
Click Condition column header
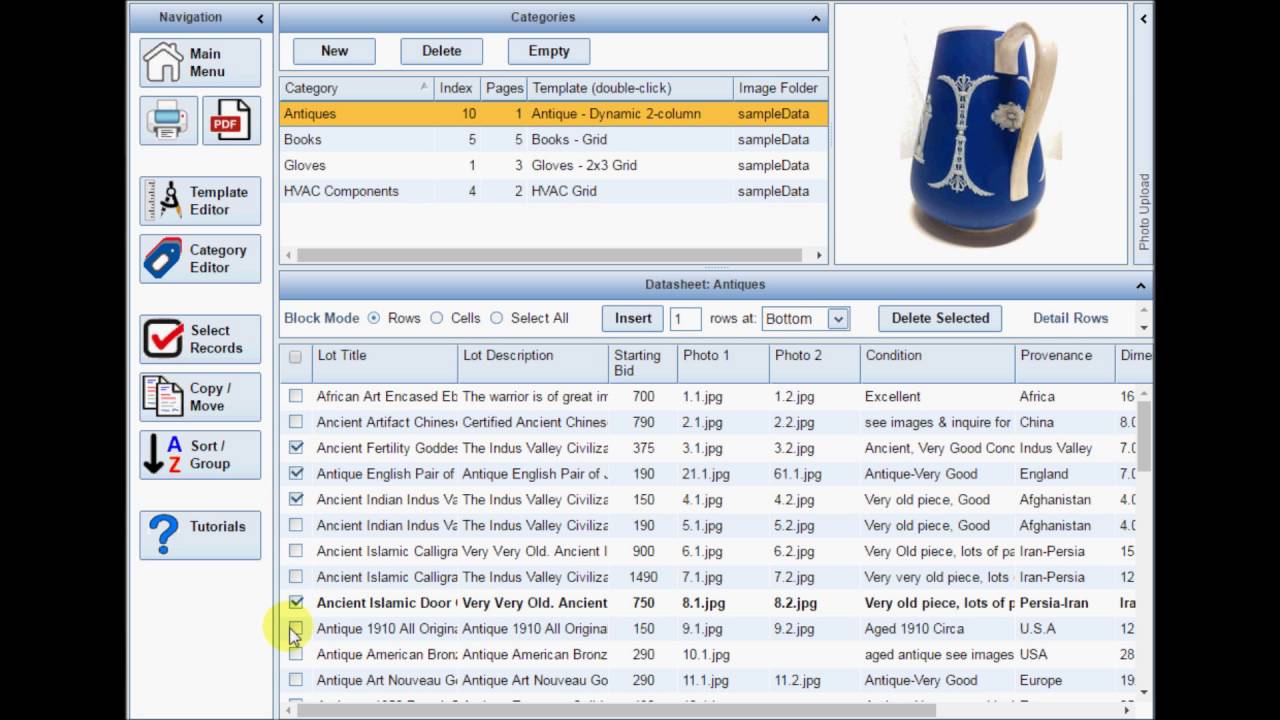coord(937,364)
